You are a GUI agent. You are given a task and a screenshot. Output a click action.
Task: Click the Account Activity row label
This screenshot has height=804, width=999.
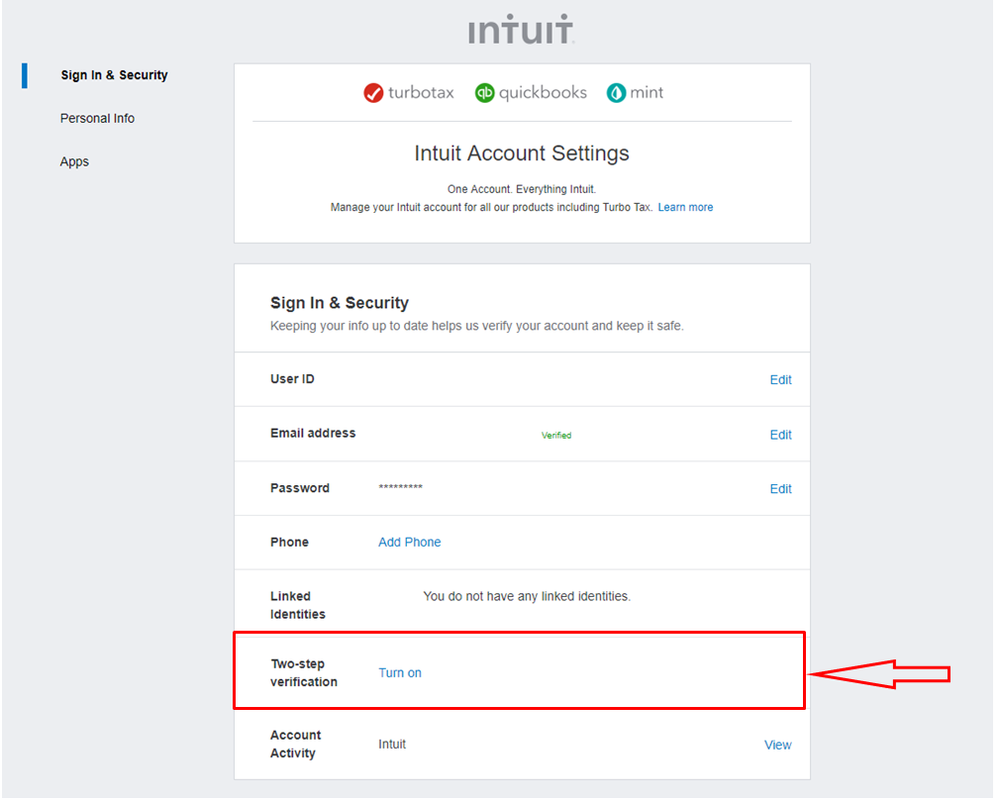pyautogui.click(x=295, y=744)
